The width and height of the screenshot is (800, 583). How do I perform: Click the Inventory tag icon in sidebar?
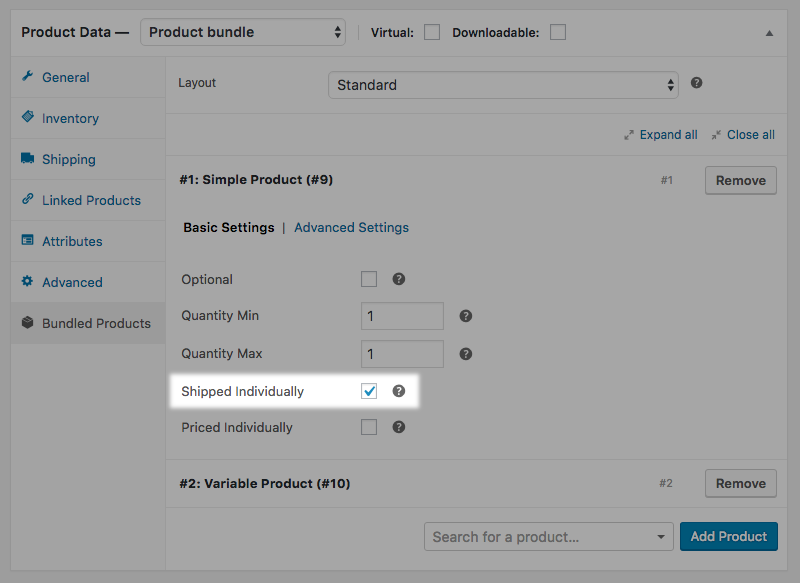coord(28,117)
